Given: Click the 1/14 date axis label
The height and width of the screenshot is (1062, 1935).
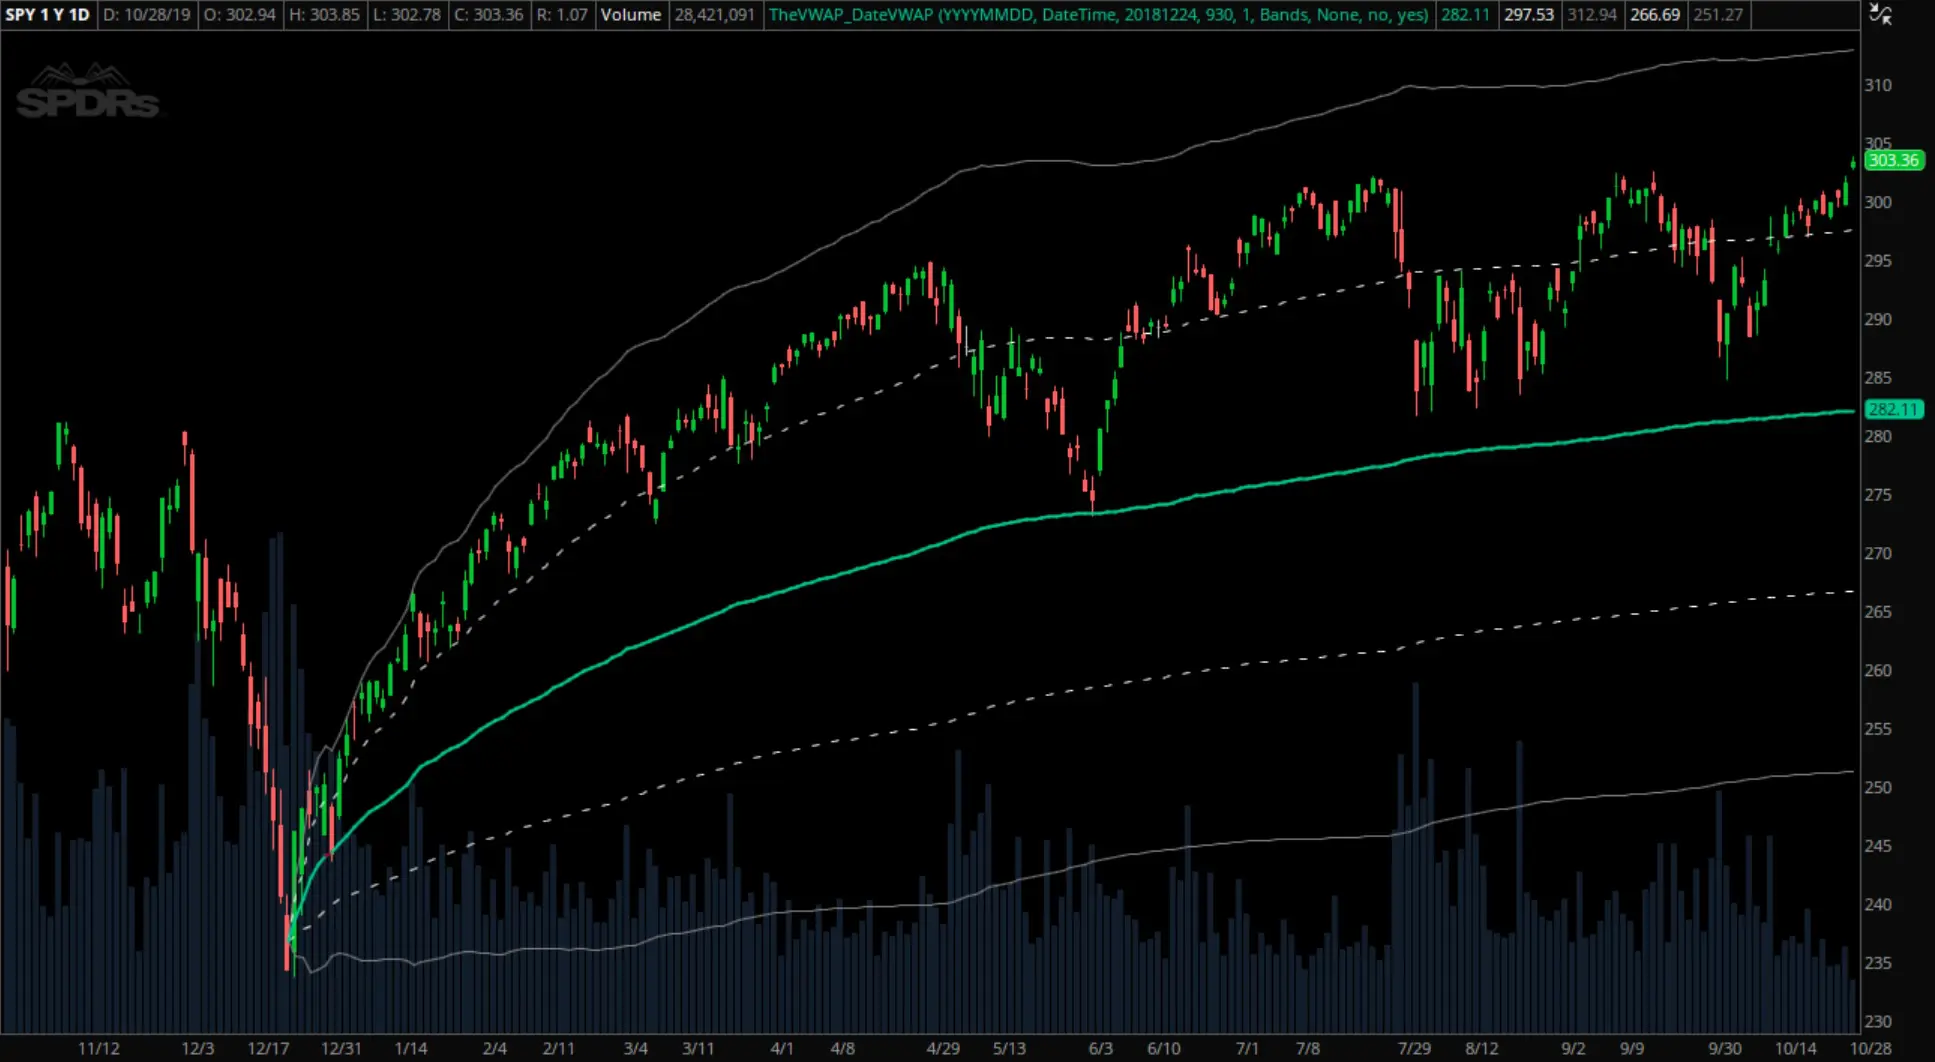Looking at the screenshot, I should (x=411, y=1049).
